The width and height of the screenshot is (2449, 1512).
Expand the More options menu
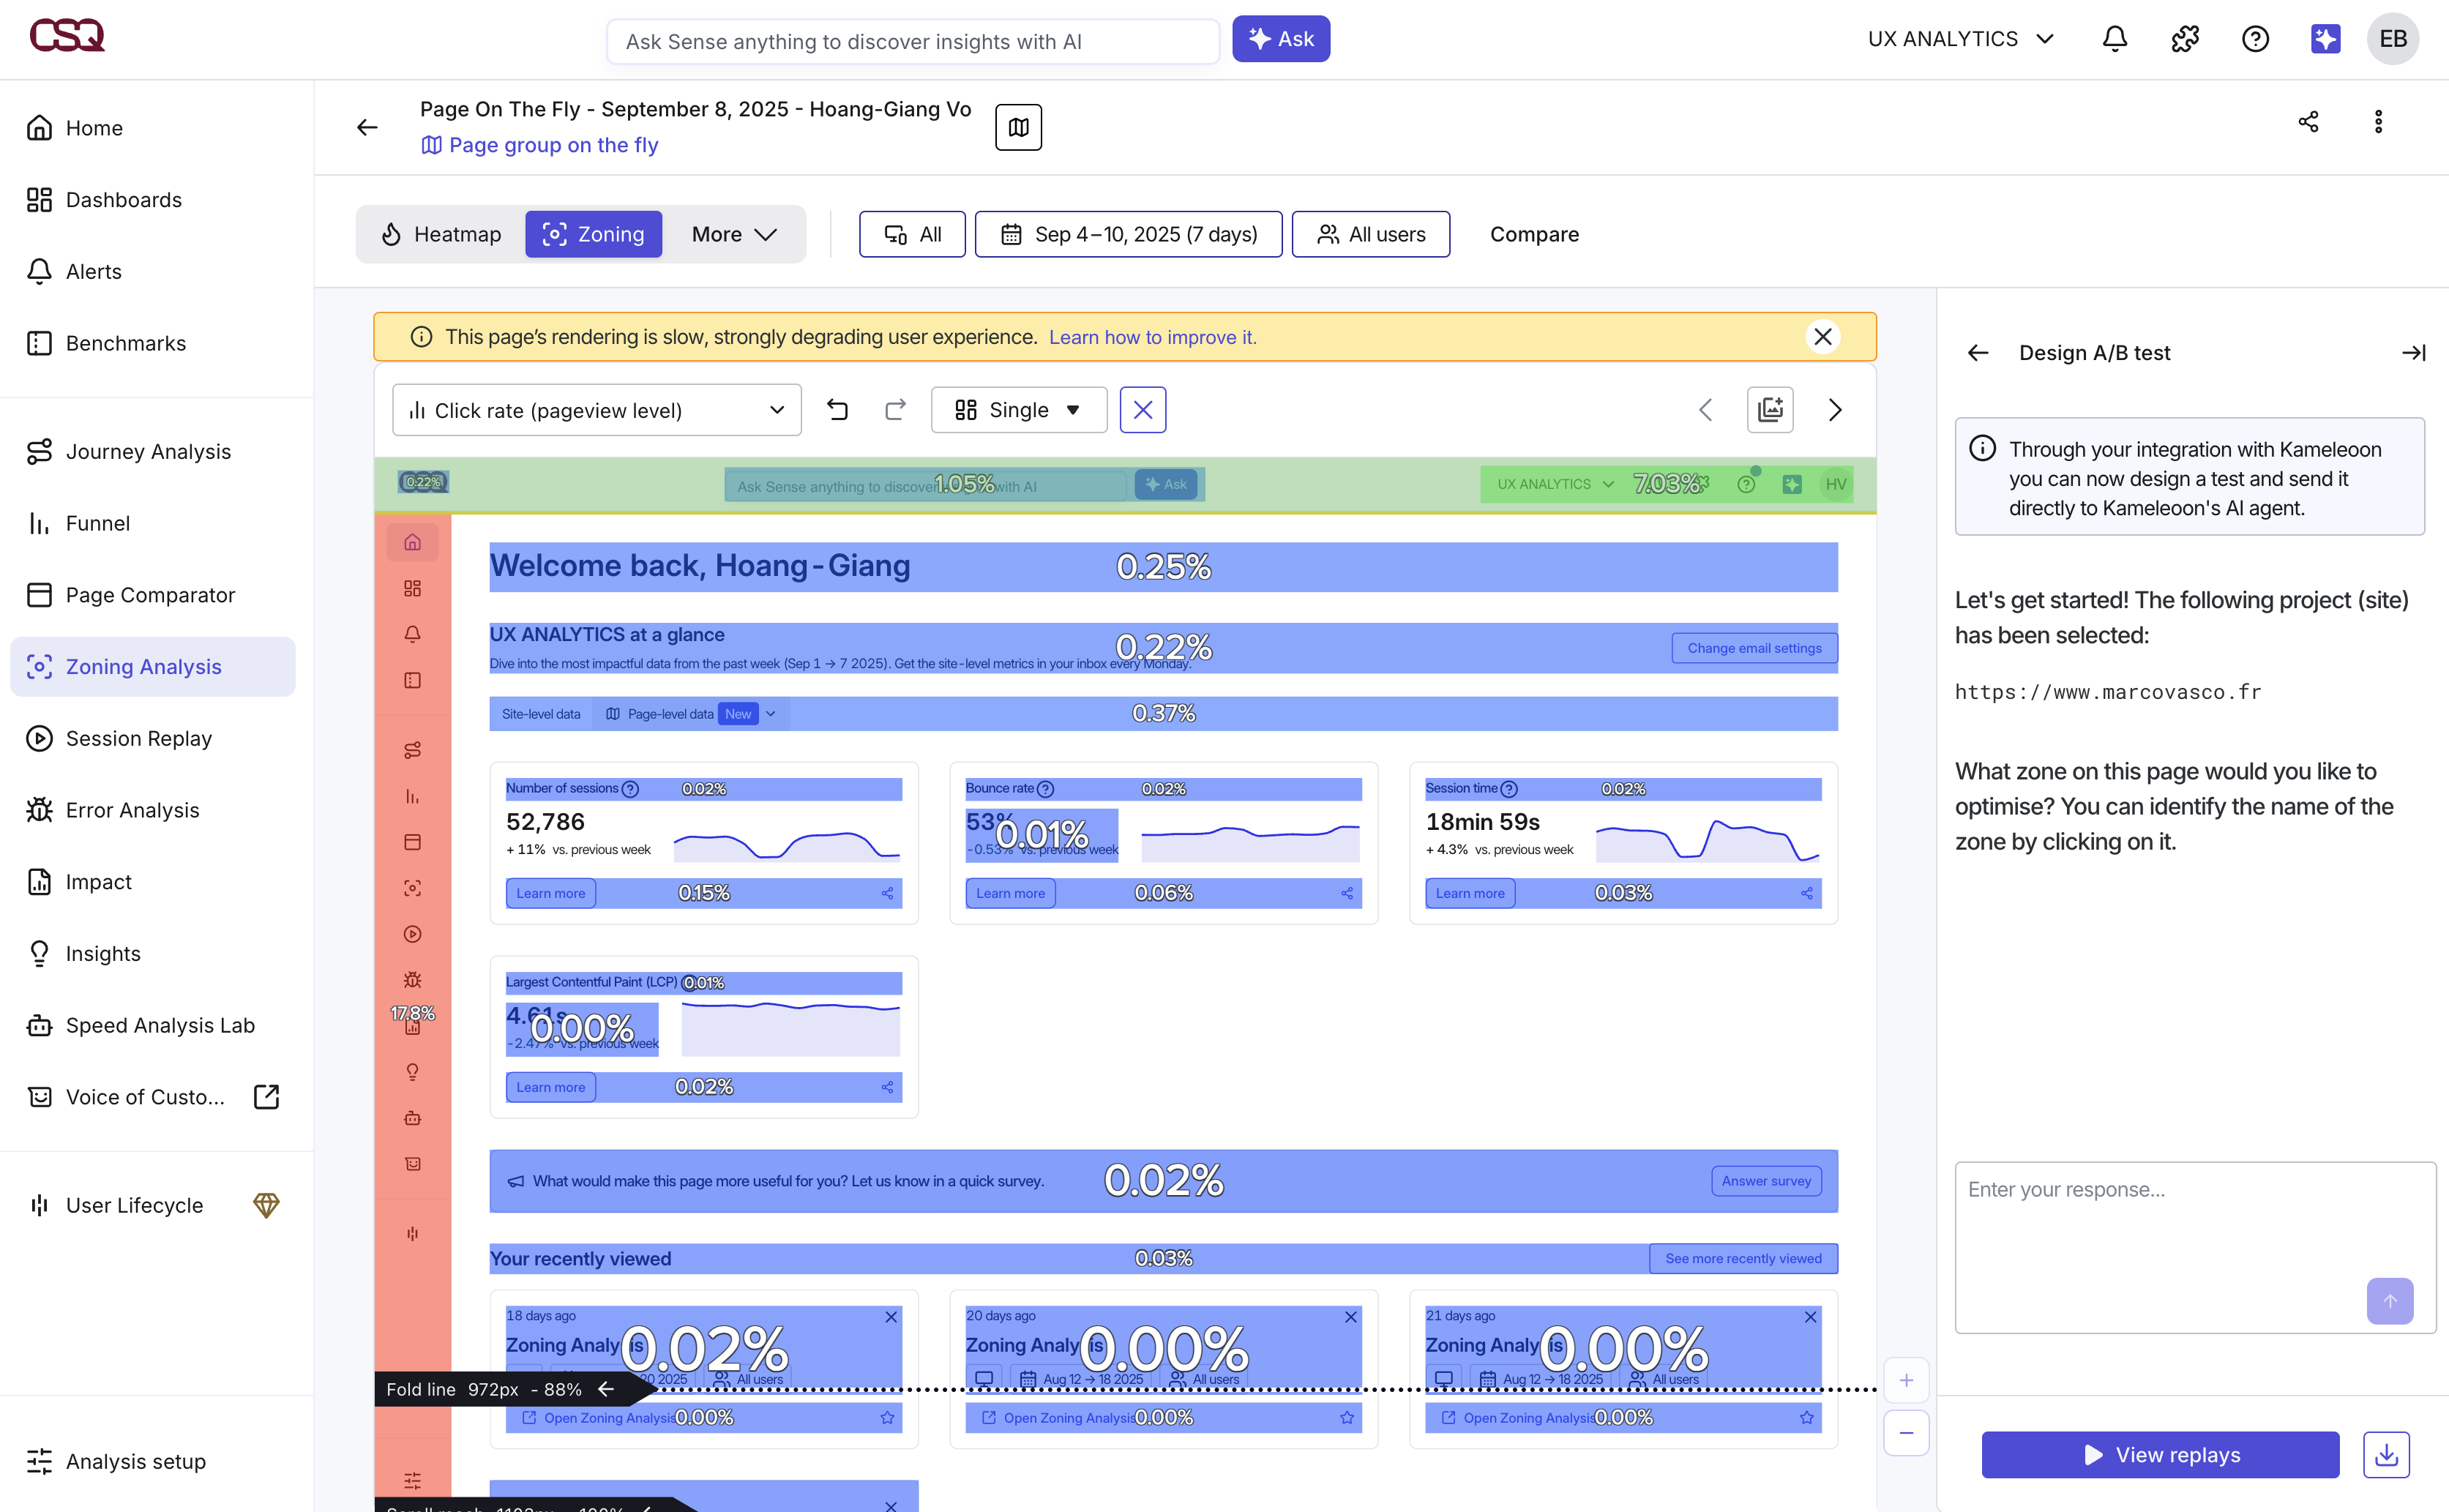click(x=734, y=234)
